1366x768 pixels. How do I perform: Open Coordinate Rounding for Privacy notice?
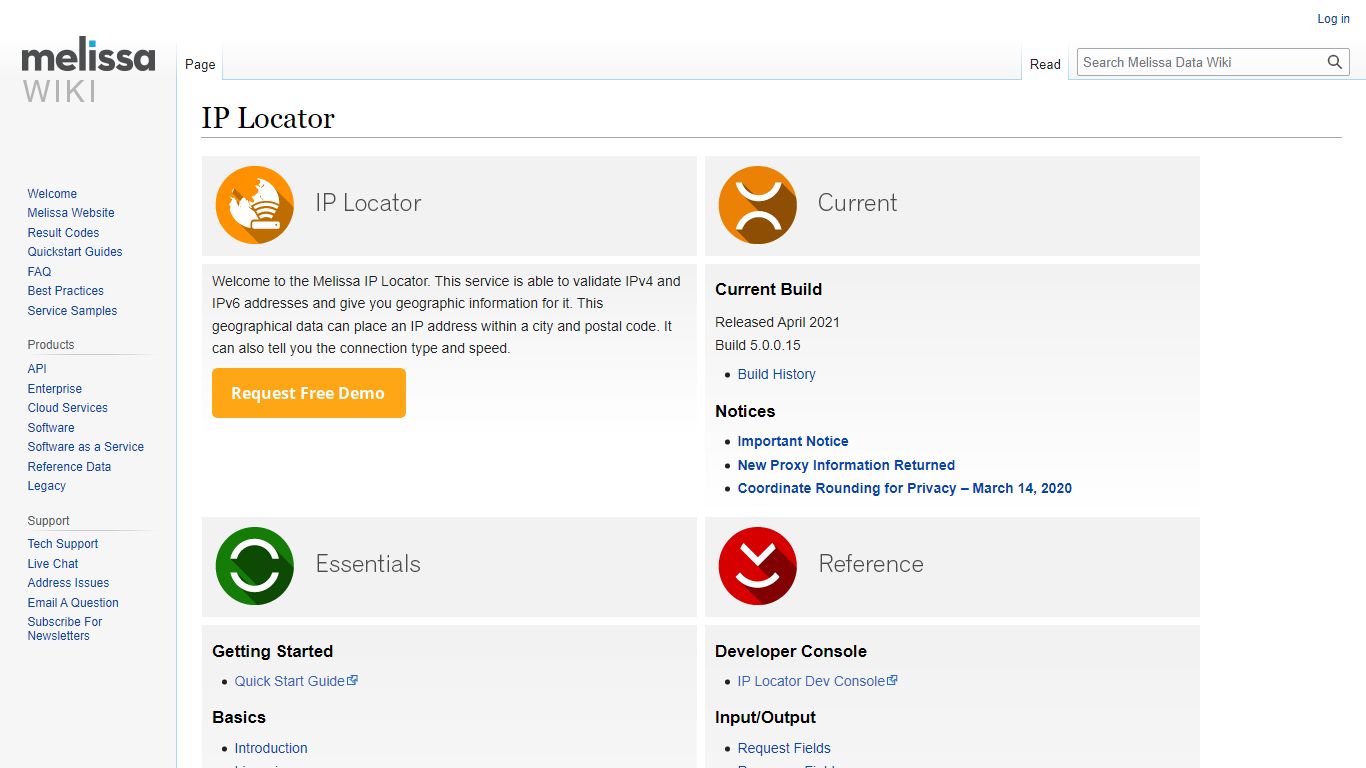(x=905, y=488)
